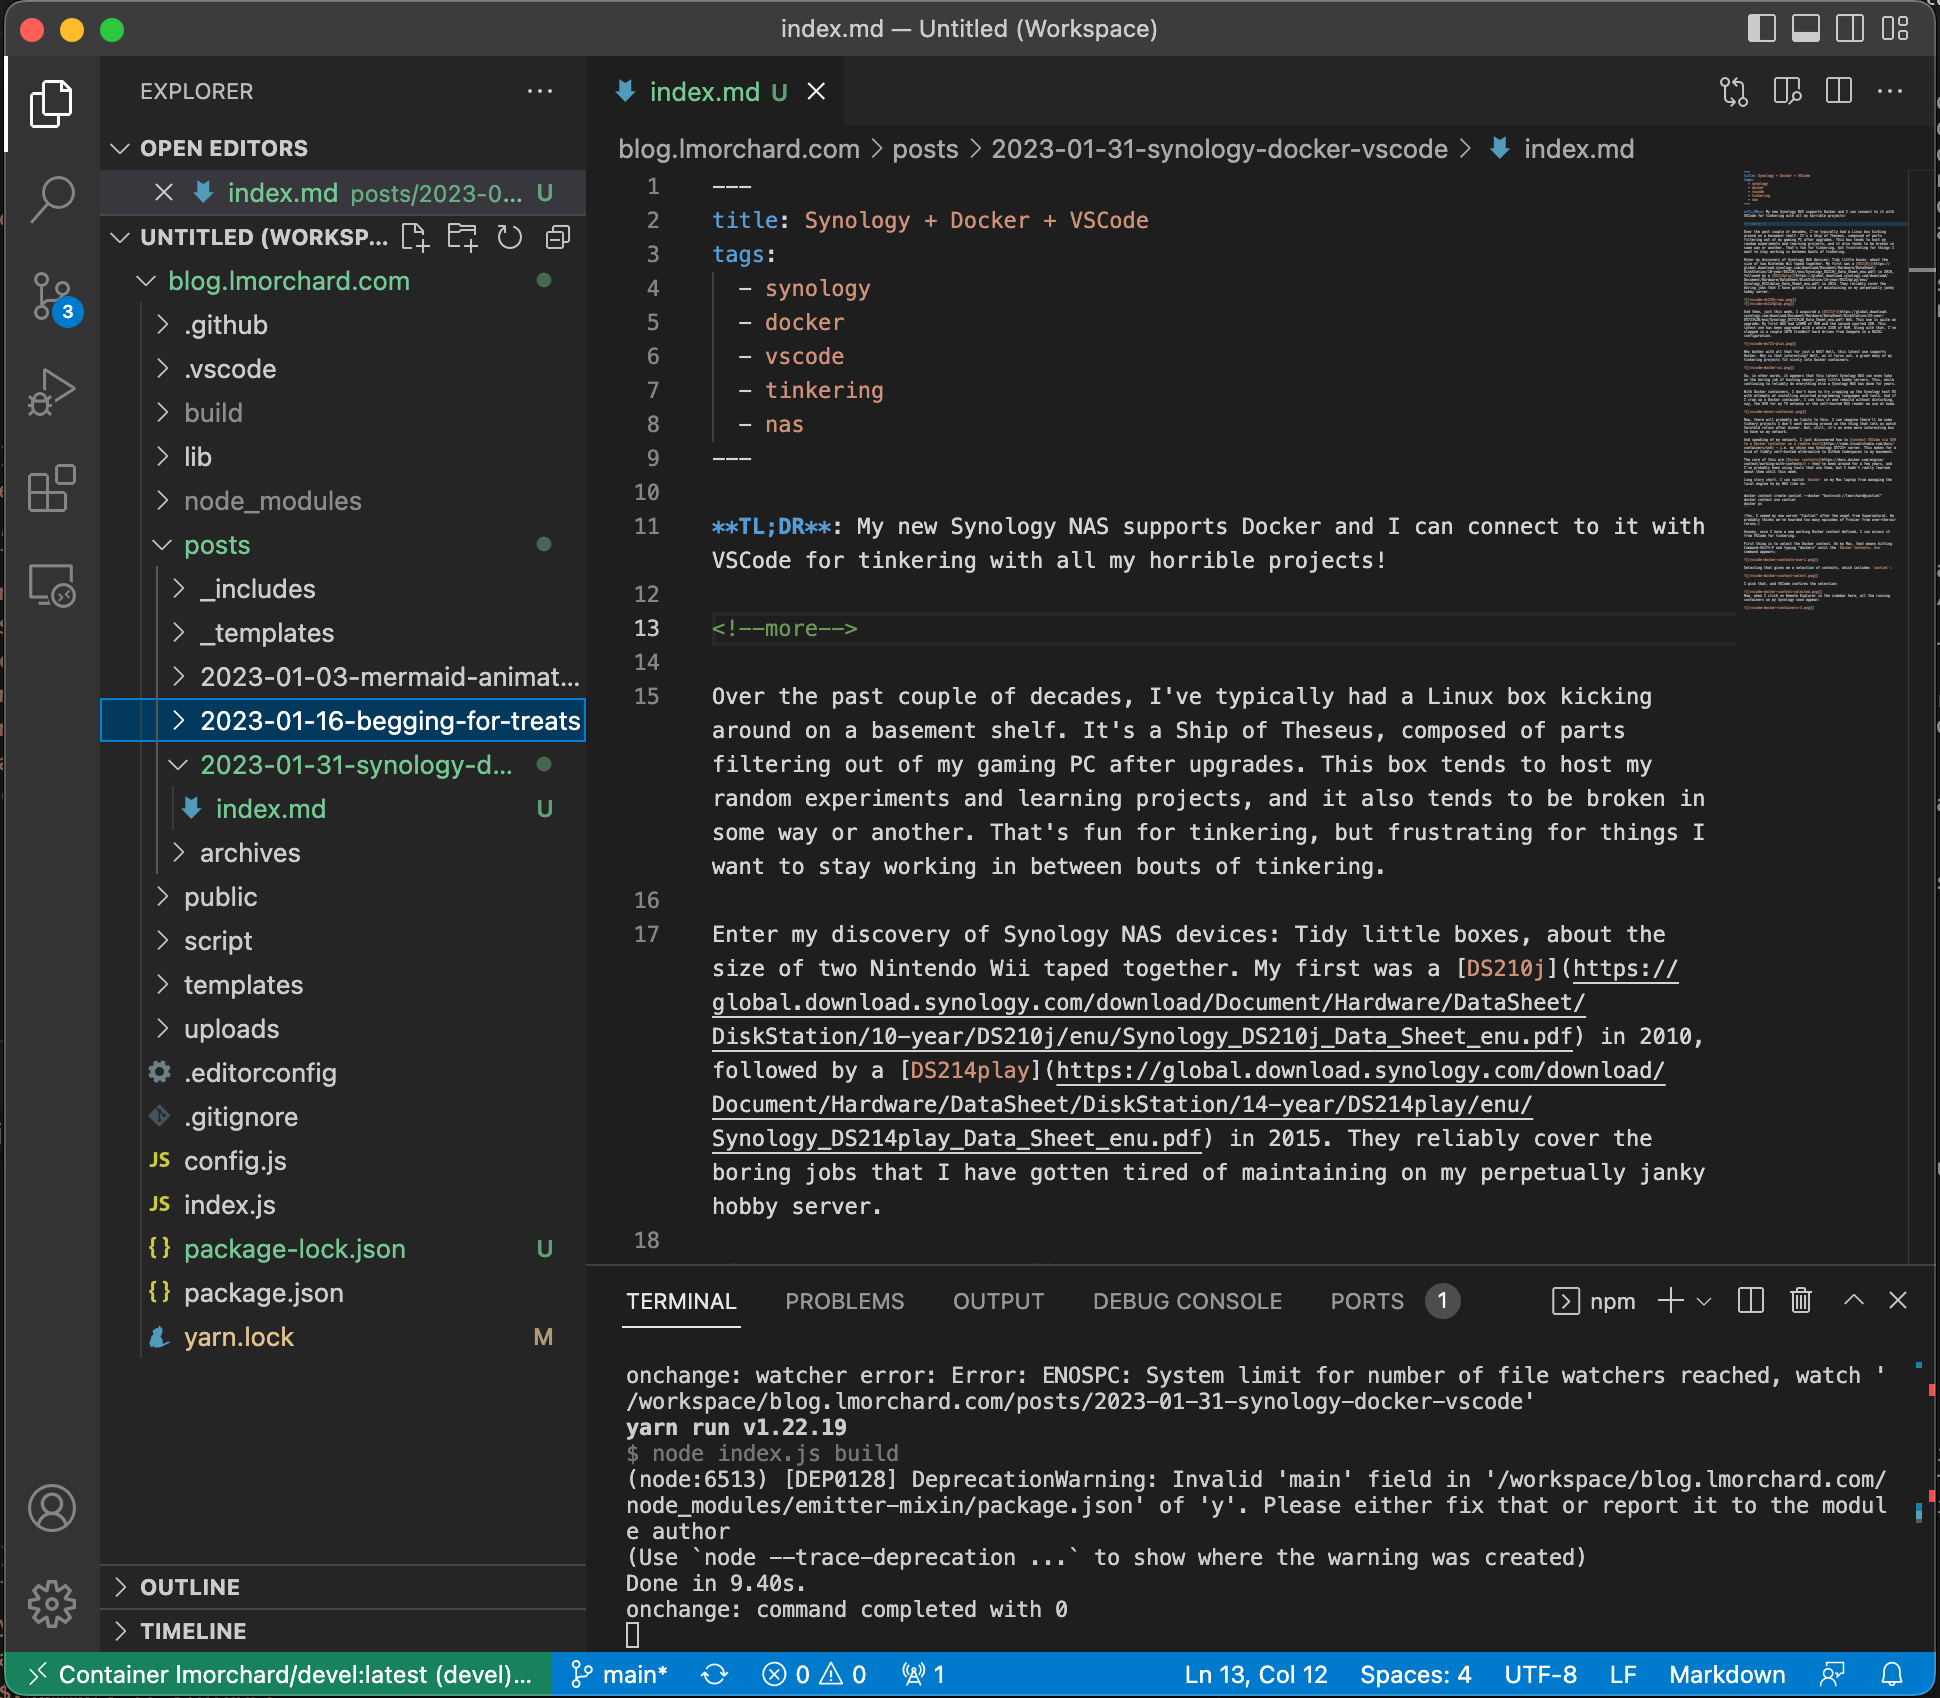The width and height of the screenshot is (1940, 1698).
Task: Toggle bottom panel visibility
Action: point(1805,28)
